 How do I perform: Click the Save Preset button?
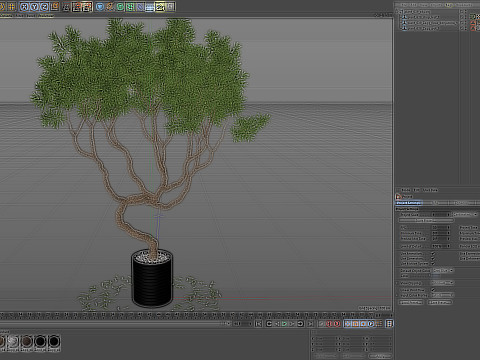(x=440, y=302)
